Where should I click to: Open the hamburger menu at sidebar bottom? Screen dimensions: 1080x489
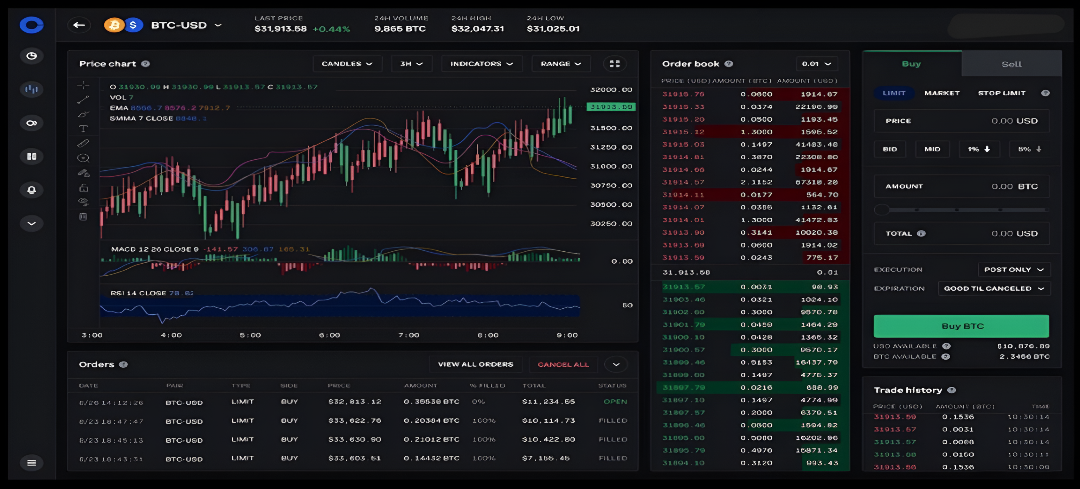31,462
